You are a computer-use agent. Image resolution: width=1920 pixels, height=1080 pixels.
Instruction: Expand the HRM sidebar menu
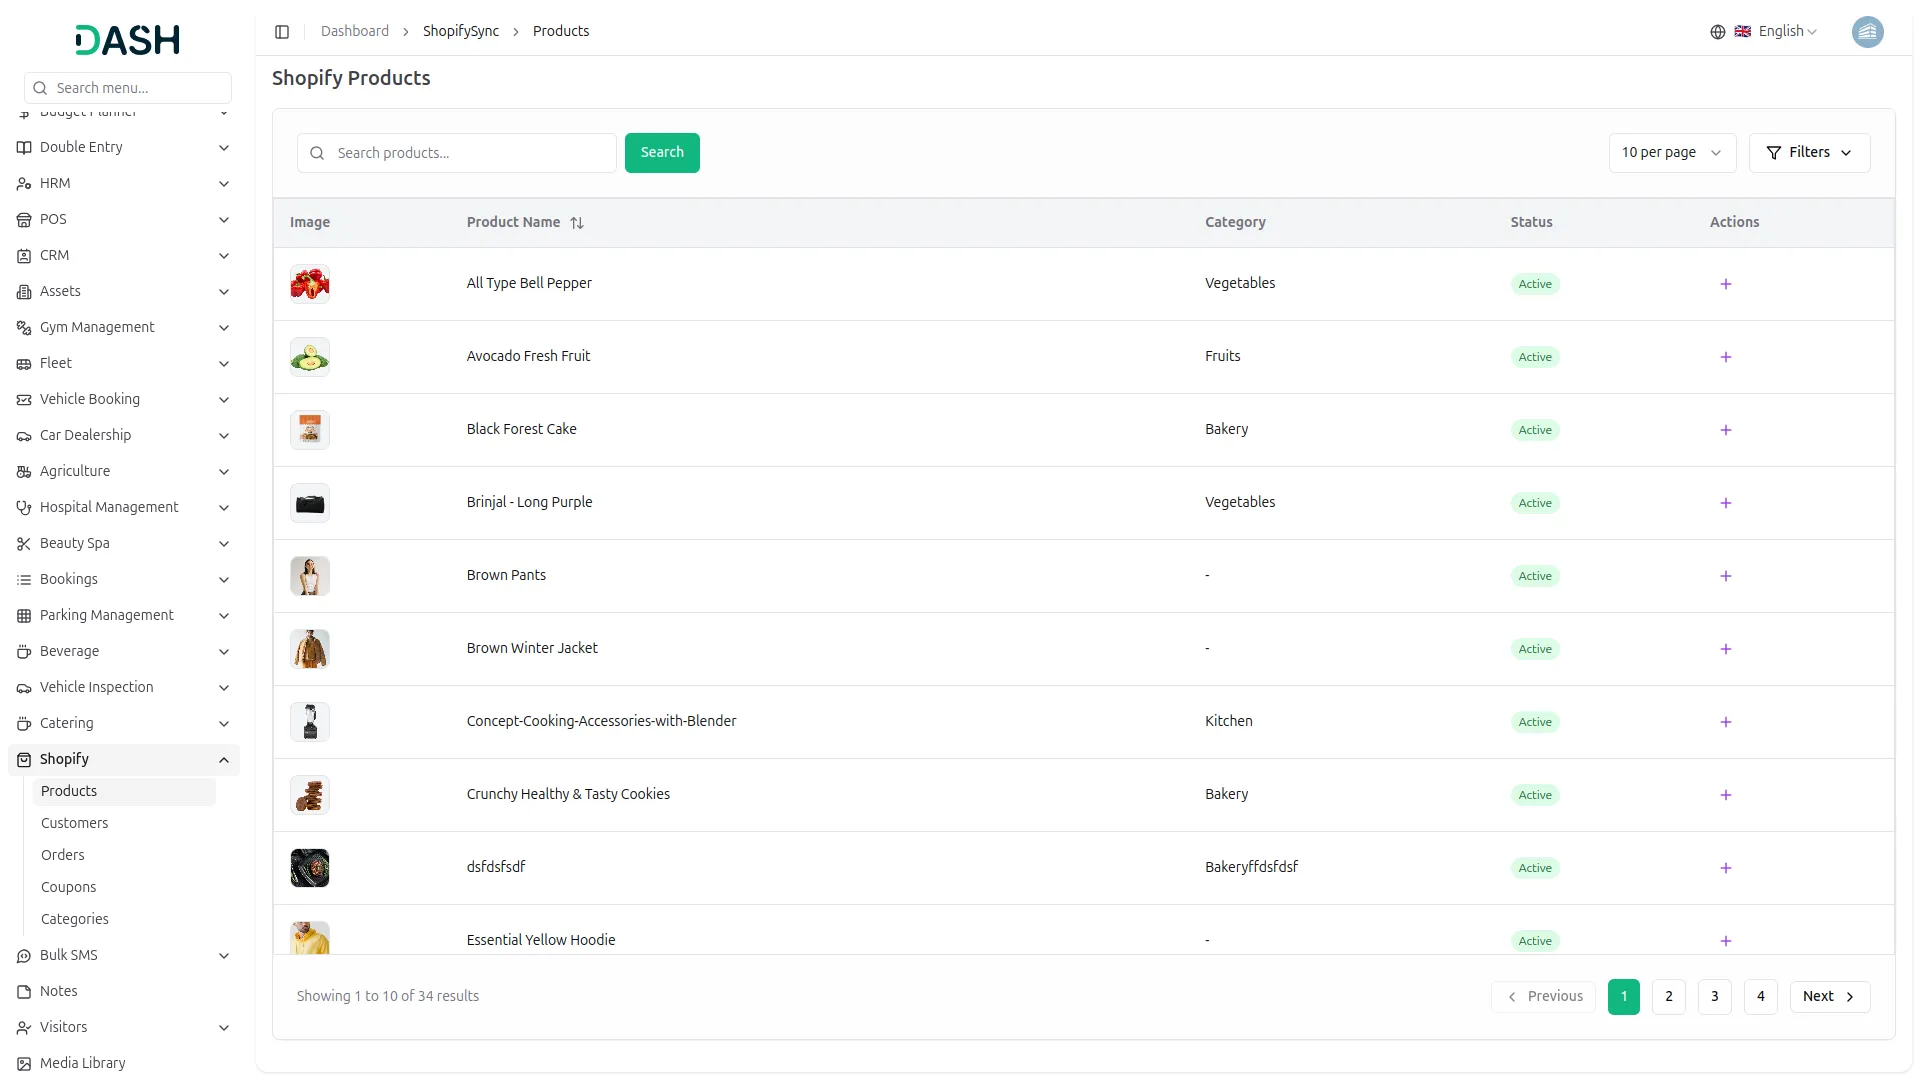click(124, 184)
